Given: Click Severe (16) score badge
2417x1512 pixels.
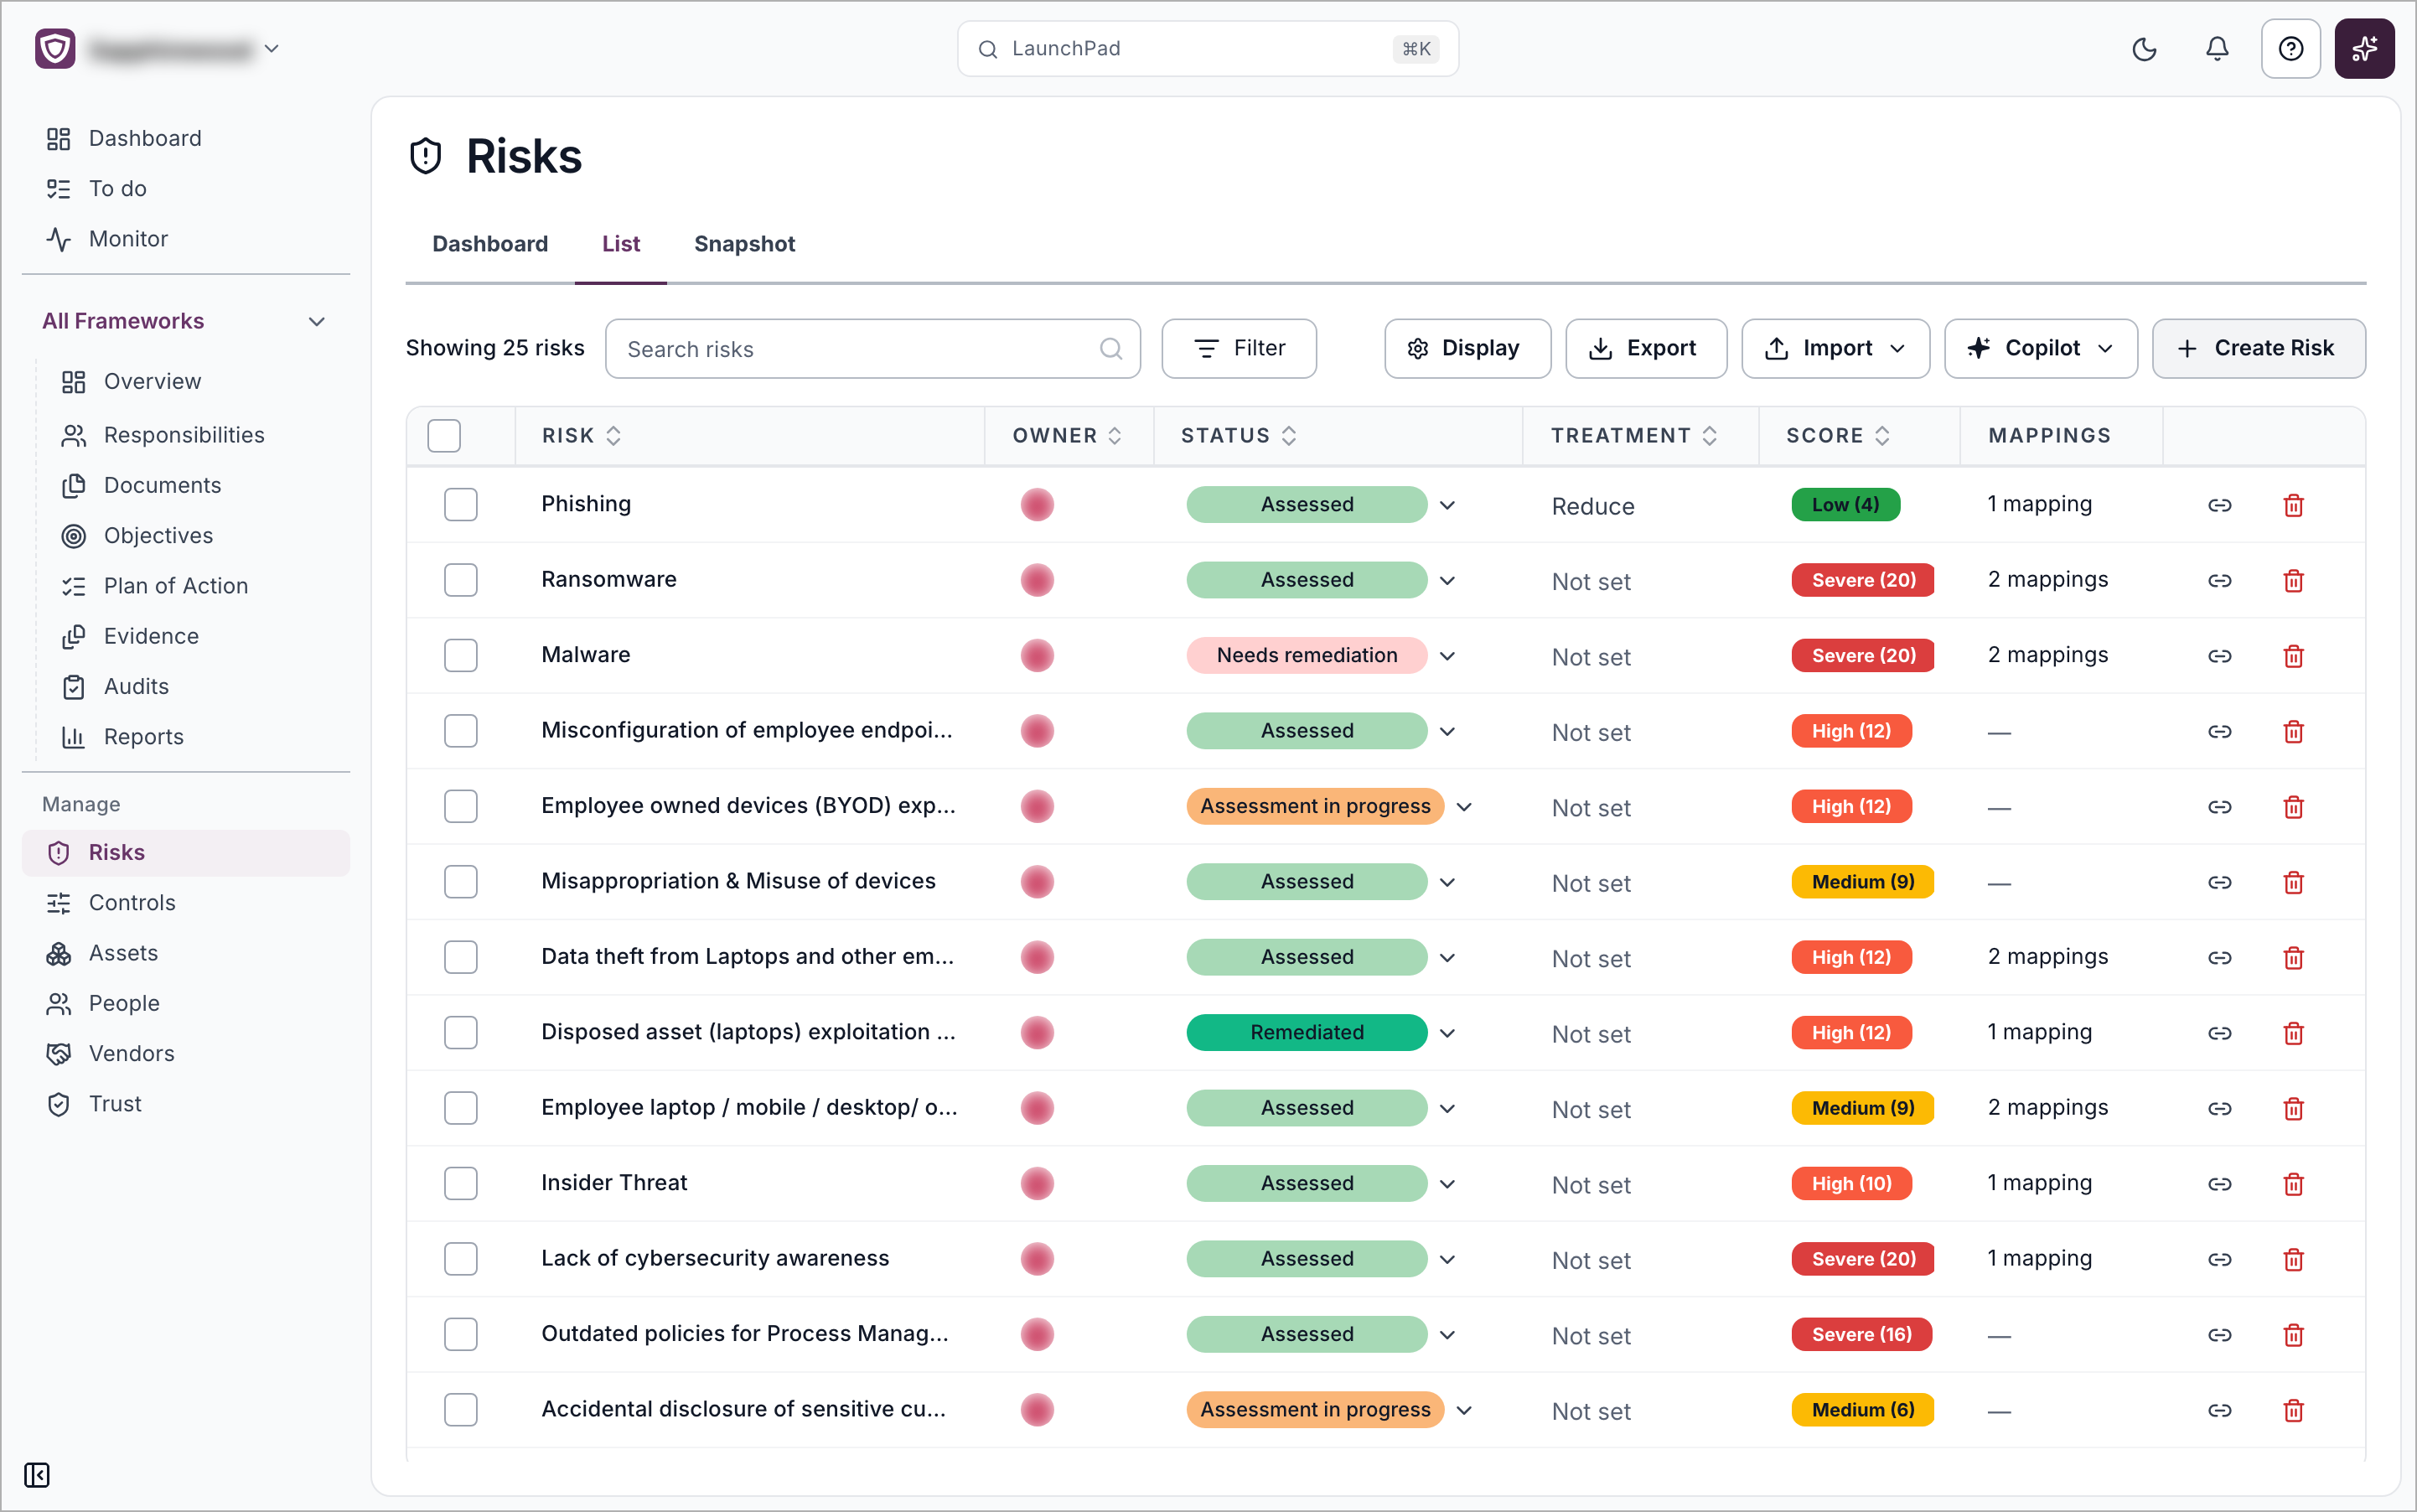Looking at the screenshot, I should (1861, 1335).
